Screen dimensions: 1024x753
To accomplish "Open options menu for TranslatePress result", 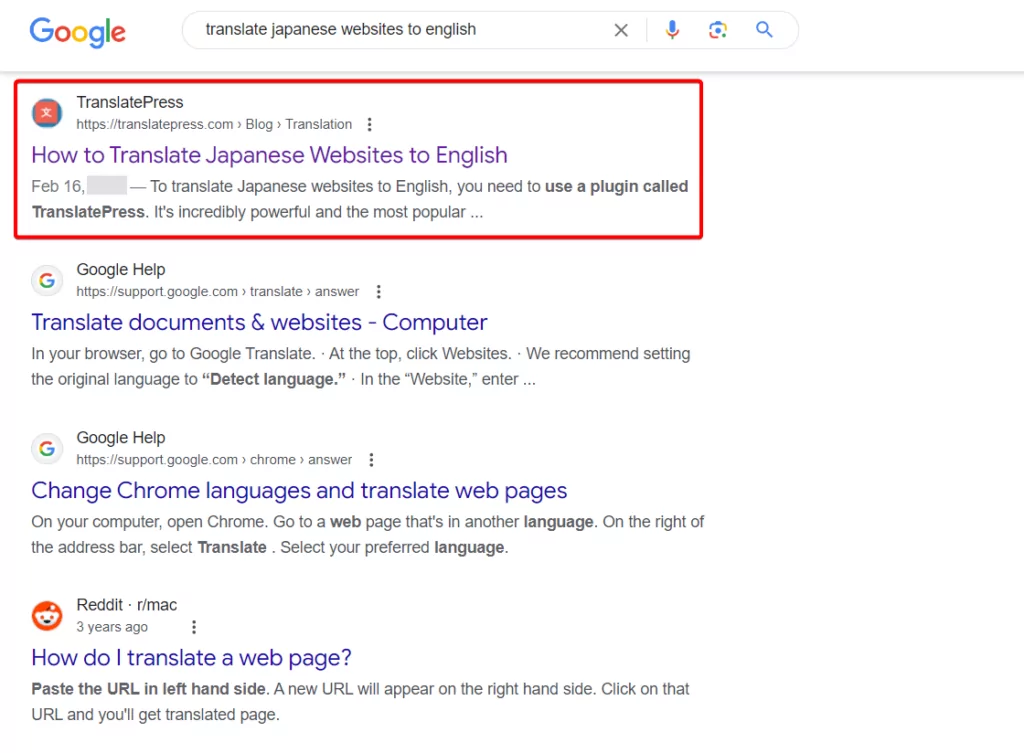I will [370, 124].
